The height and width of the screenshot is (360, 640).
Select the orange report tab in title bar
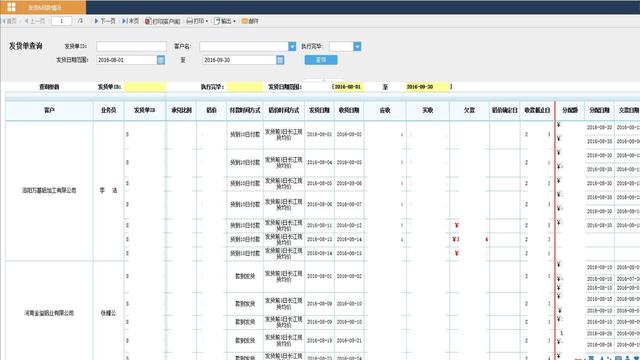[43, 7]
